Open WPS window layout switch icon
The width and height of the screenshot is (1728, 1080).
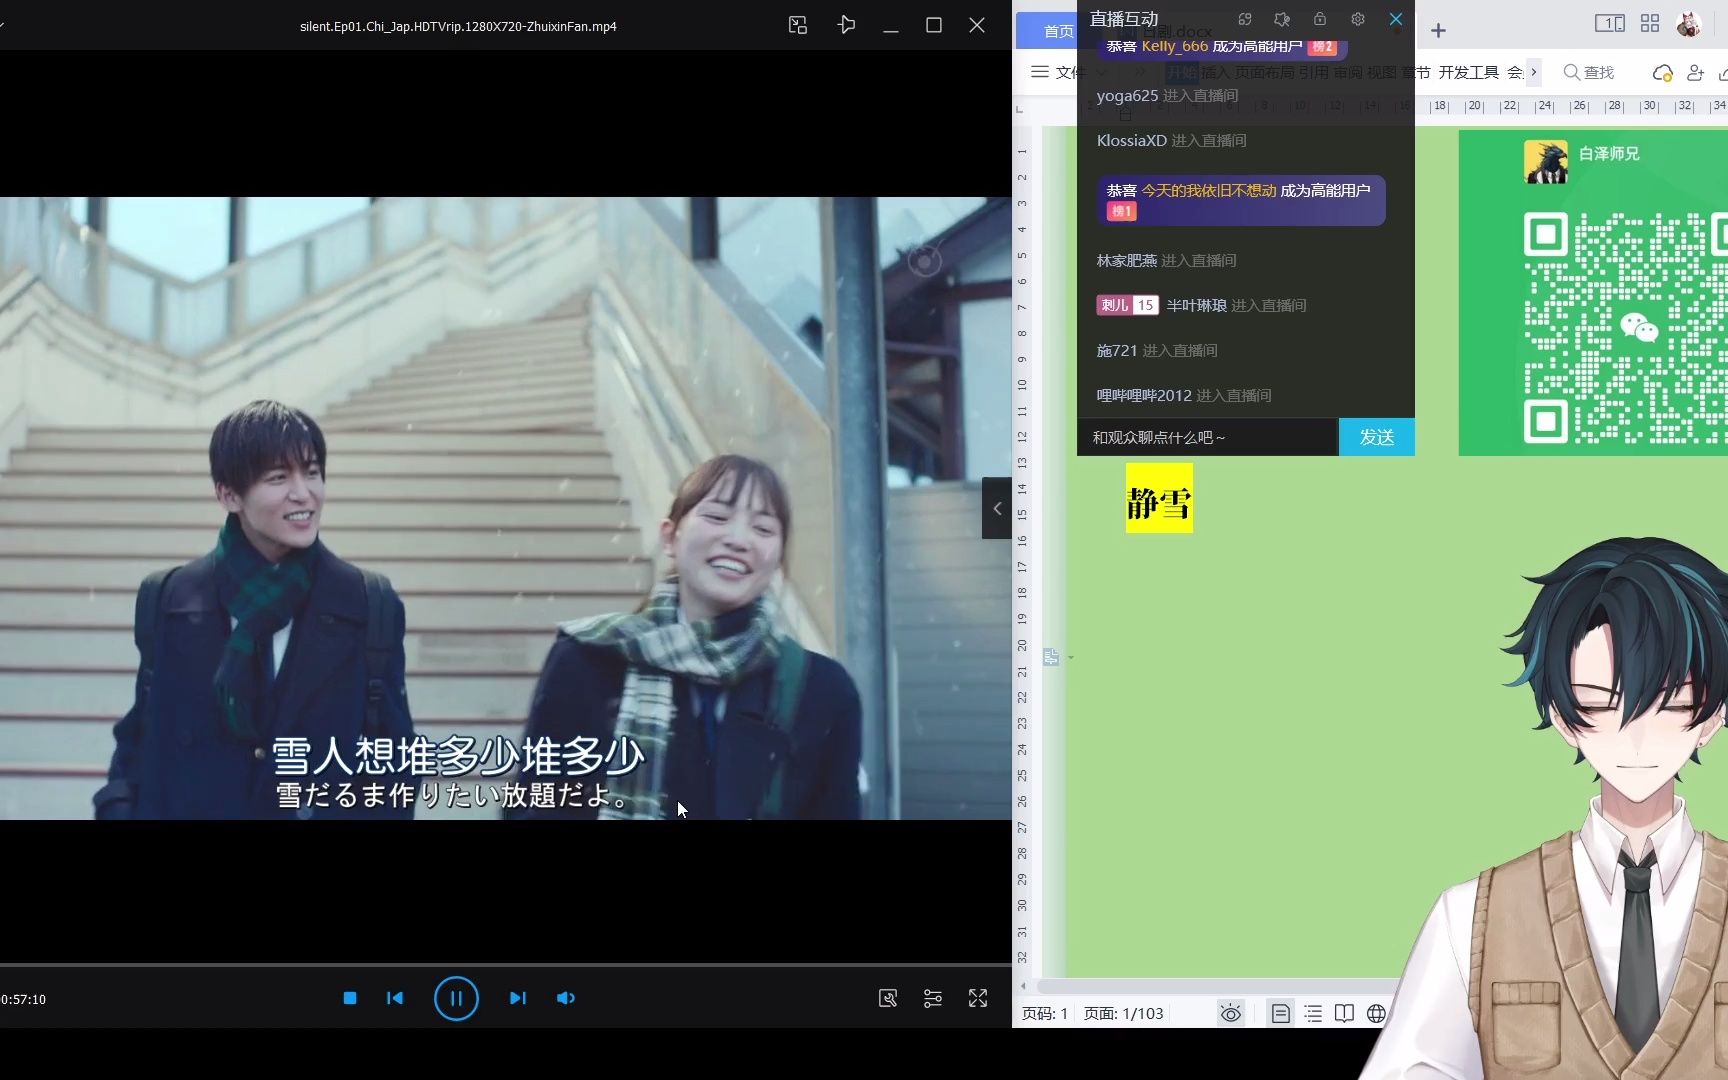click(x=1609, y=23)
